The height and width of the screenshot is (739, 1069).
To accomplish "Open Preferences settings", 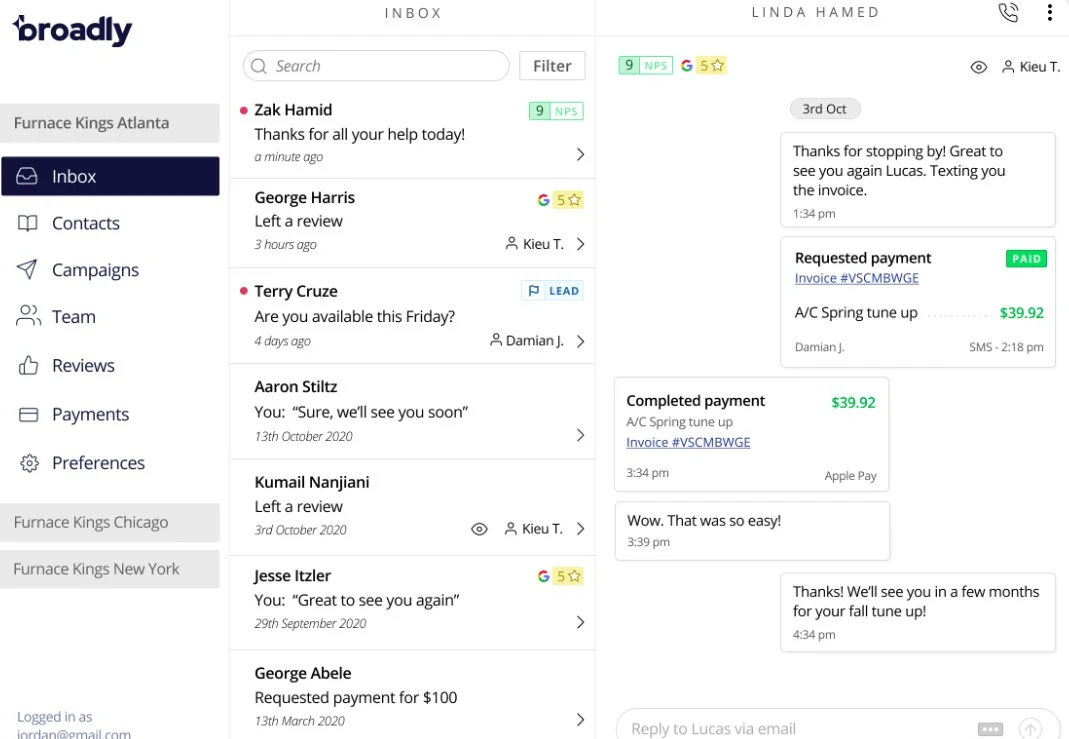I will [x=98, y=464].
